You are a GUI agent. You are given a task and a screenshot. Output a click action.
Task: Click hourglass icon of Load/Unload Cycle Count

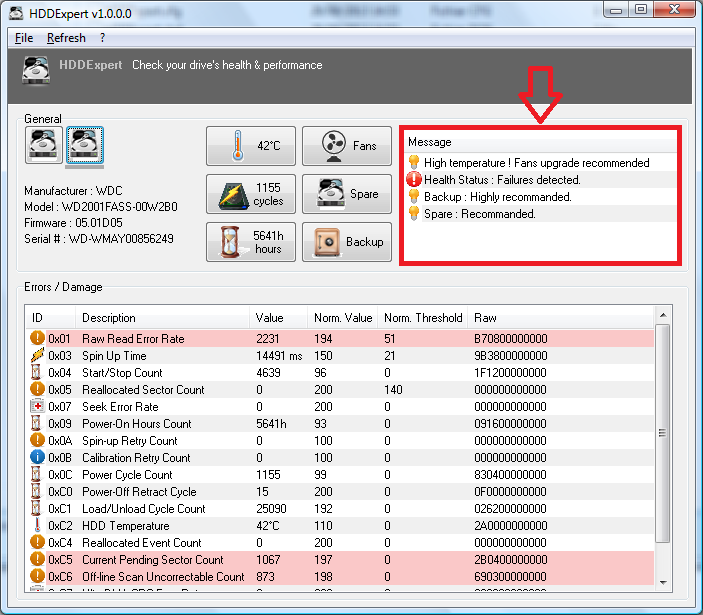[x=36, y=508]
